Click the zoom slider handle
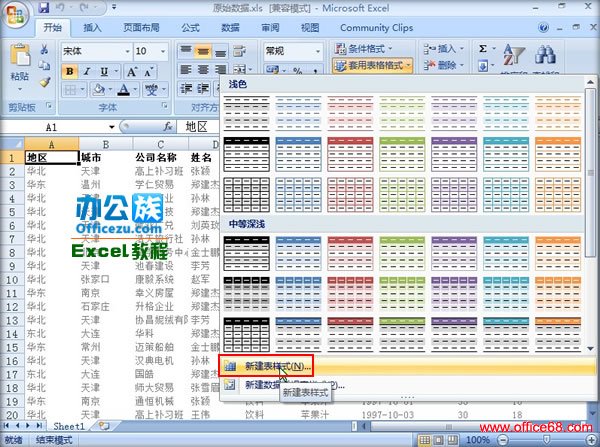This screenshot has width=600, height=447. pyautogui.click(x=547, y=440)
